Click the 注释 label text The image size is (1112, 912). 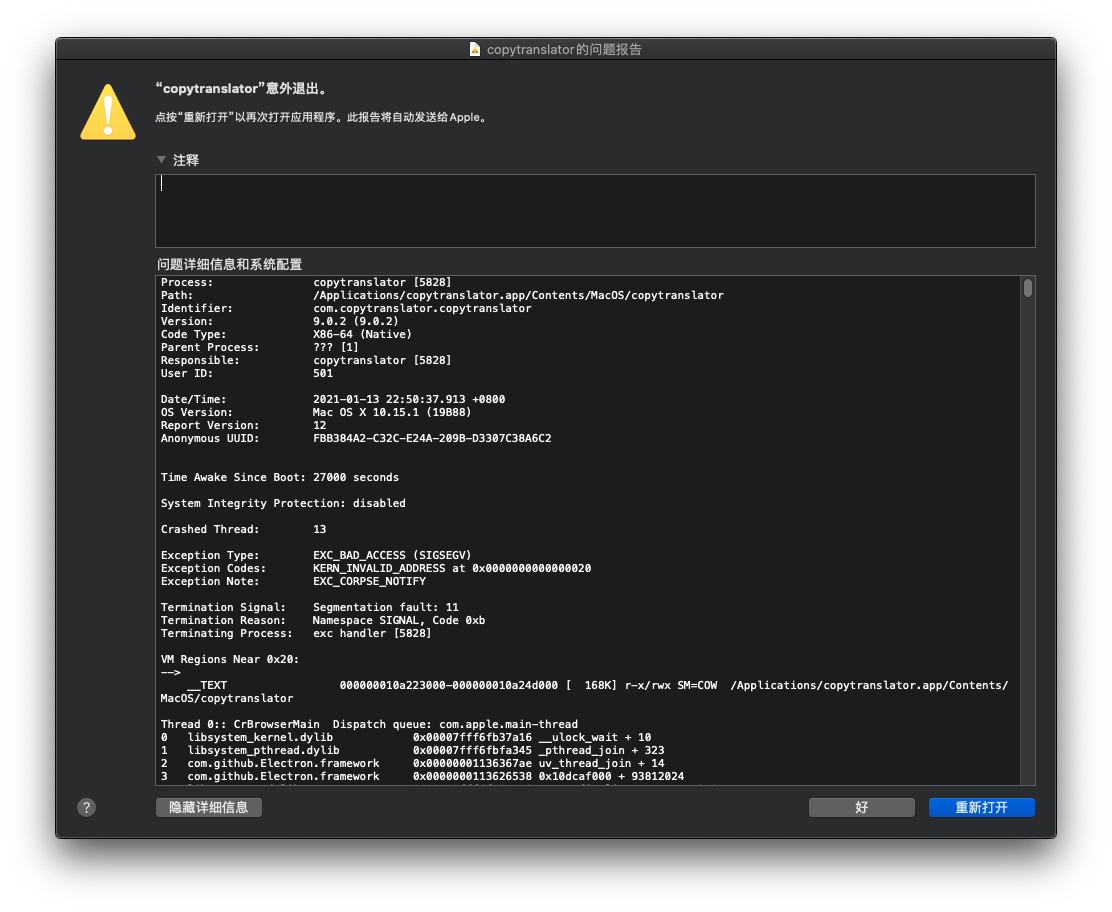click(x=186, y=160)
